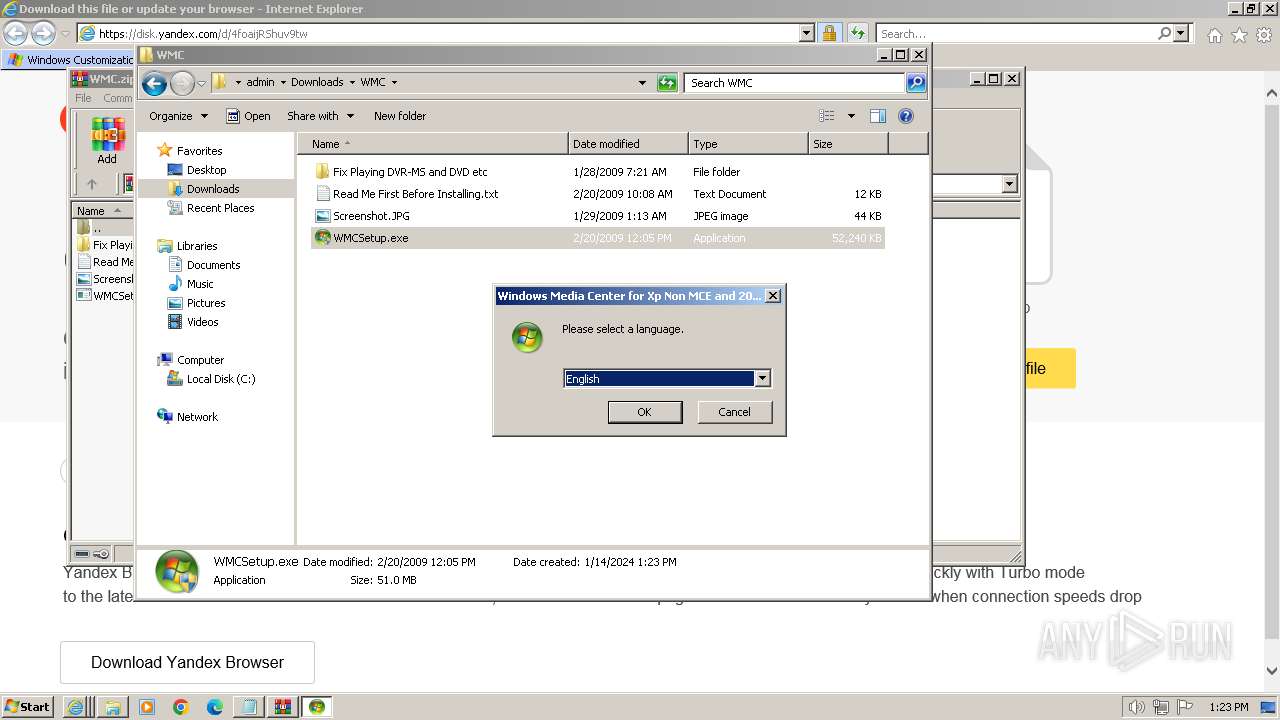
Task: Sort by Date modified column header
Action: 628,144
